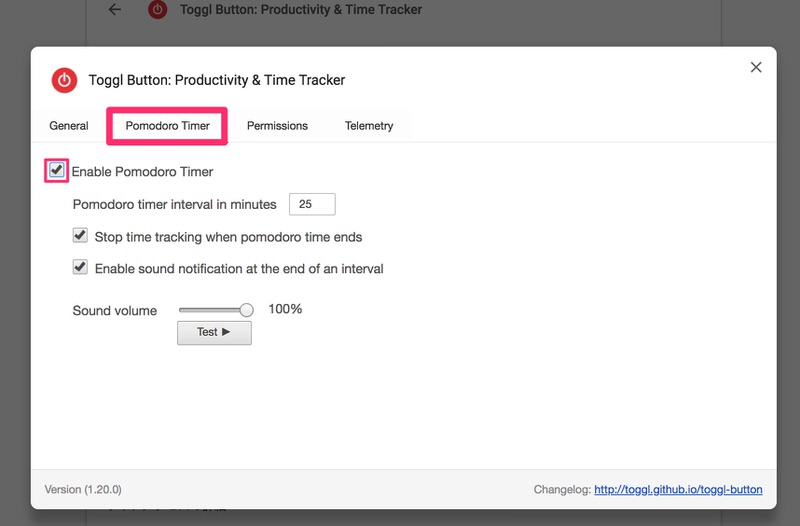Go back using the arrow in background page

point(115,9)
